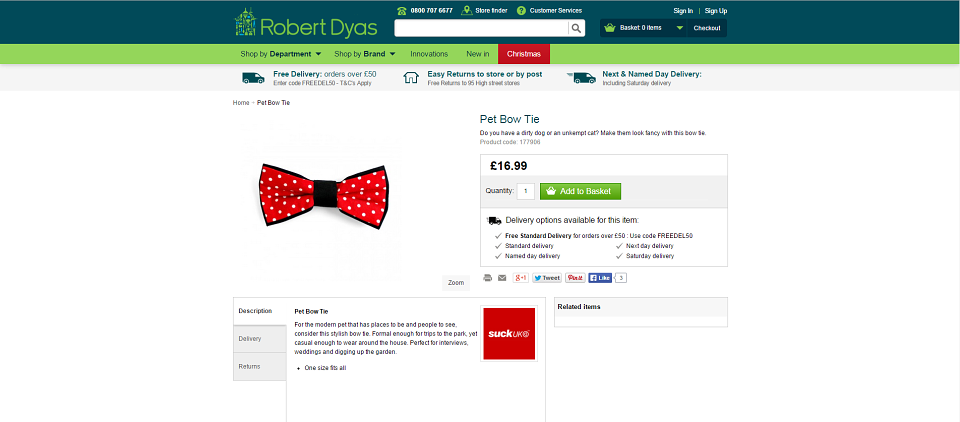Click the Quantity input field
960x422 pixels.
pos(526,191)
